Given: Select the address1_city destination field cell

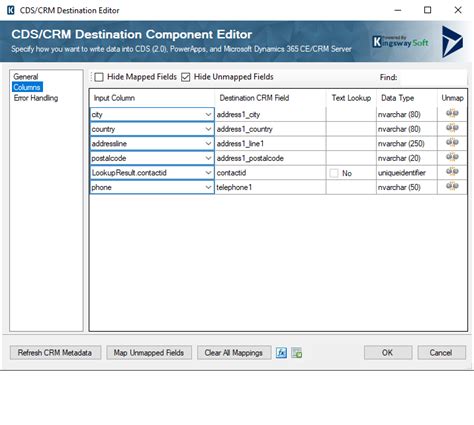Looking at the screenshot, I should 270,114.
